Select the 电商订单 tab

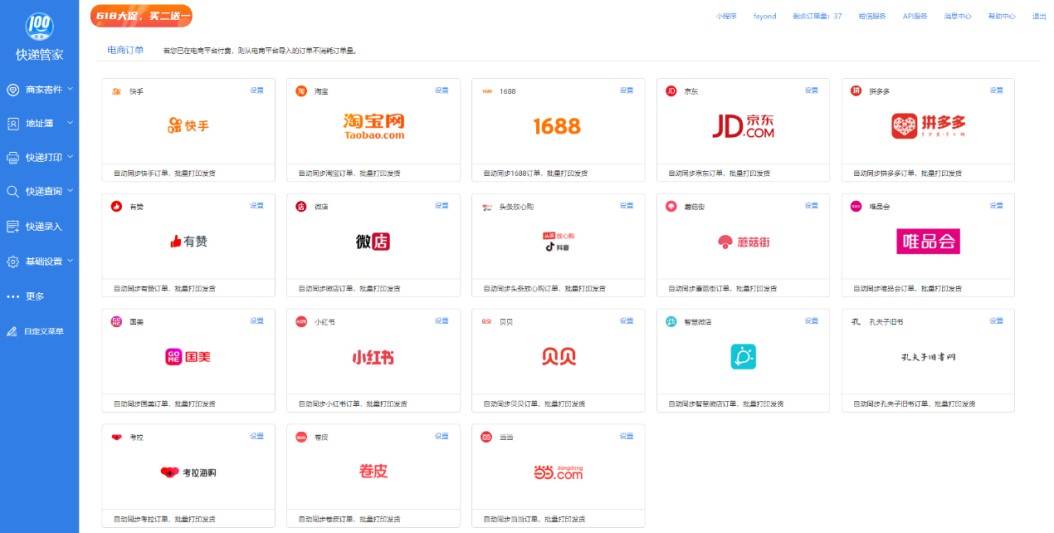click(x=125, y=50)
